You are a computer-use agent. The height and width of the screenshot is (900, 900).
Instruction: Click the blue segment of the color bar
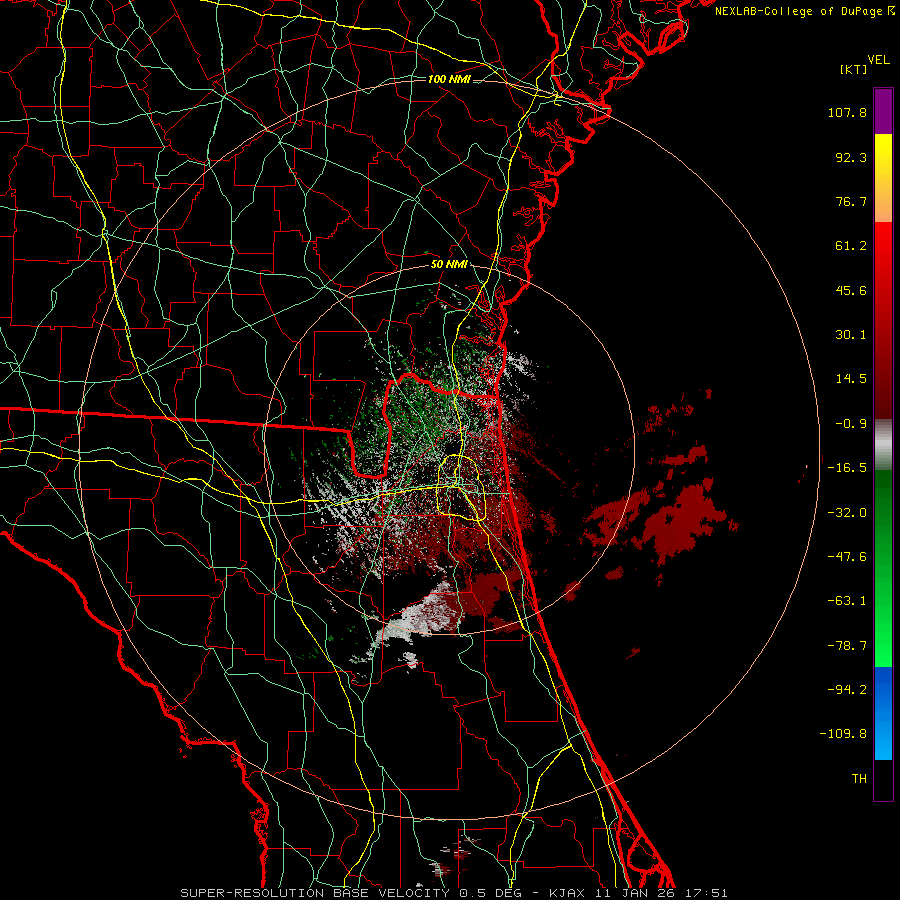[883, 713]
